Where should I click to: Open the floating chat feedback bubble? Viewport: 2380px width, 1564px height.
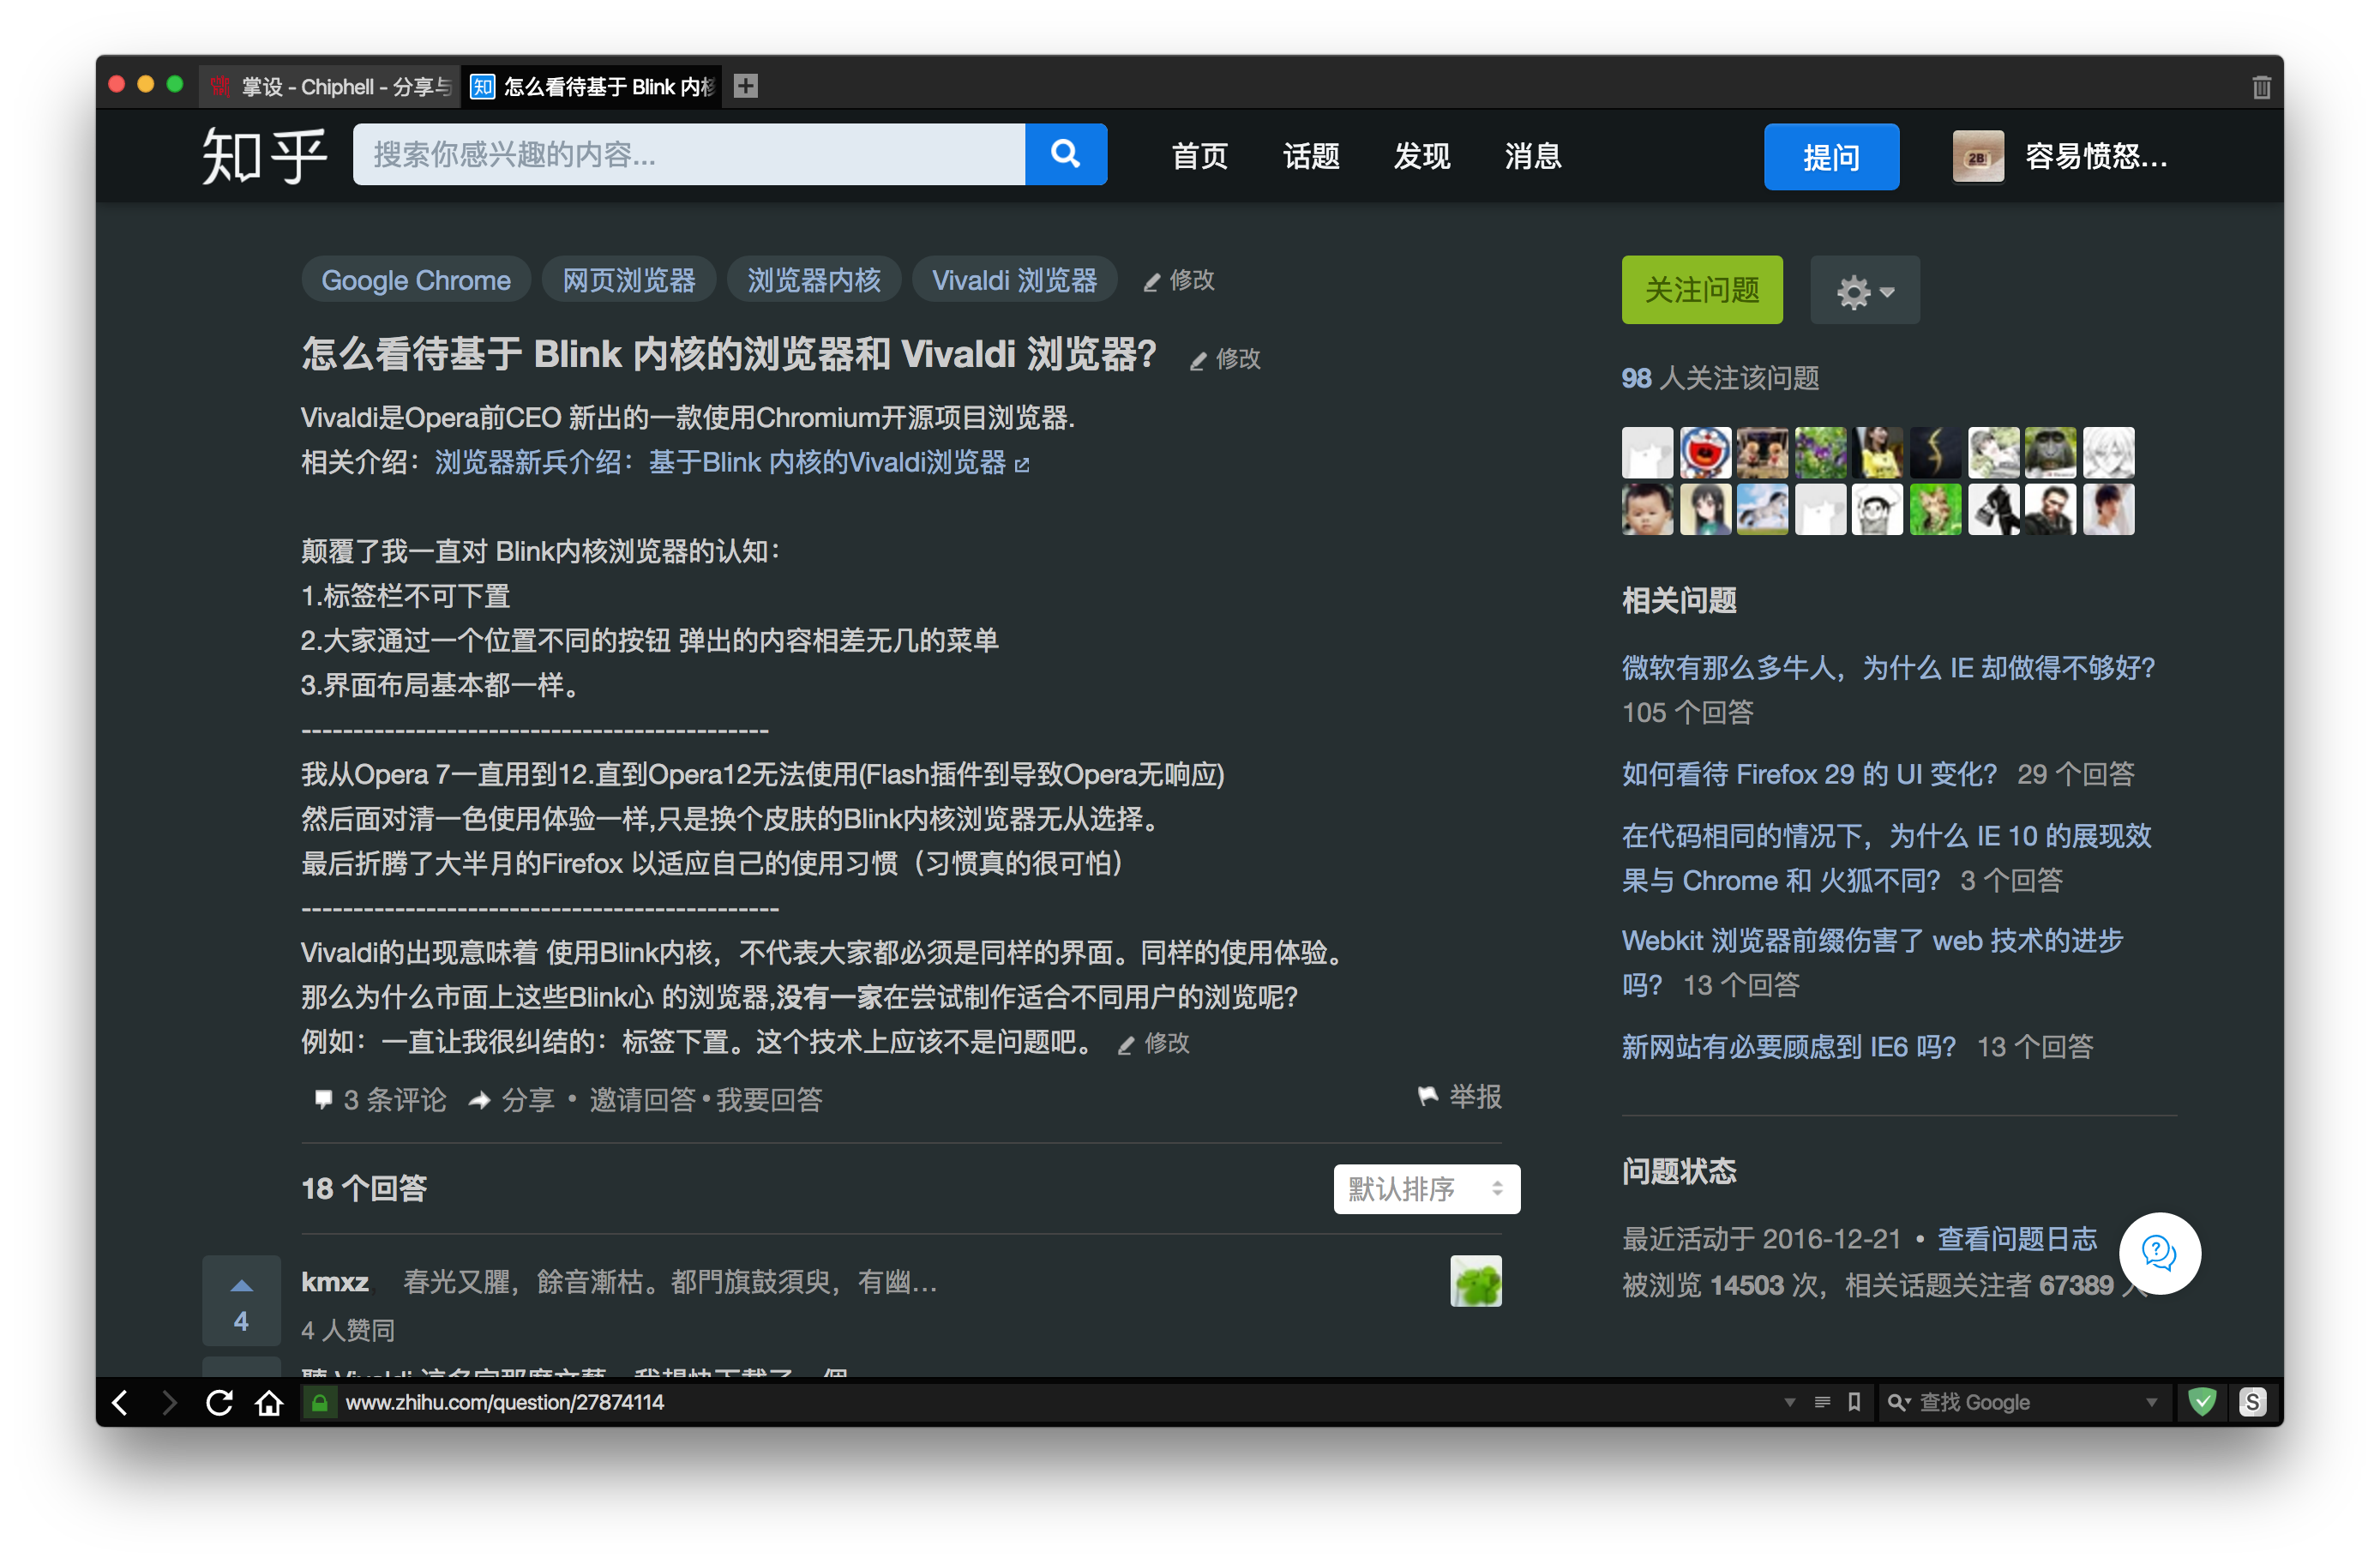point(2159,1252)
